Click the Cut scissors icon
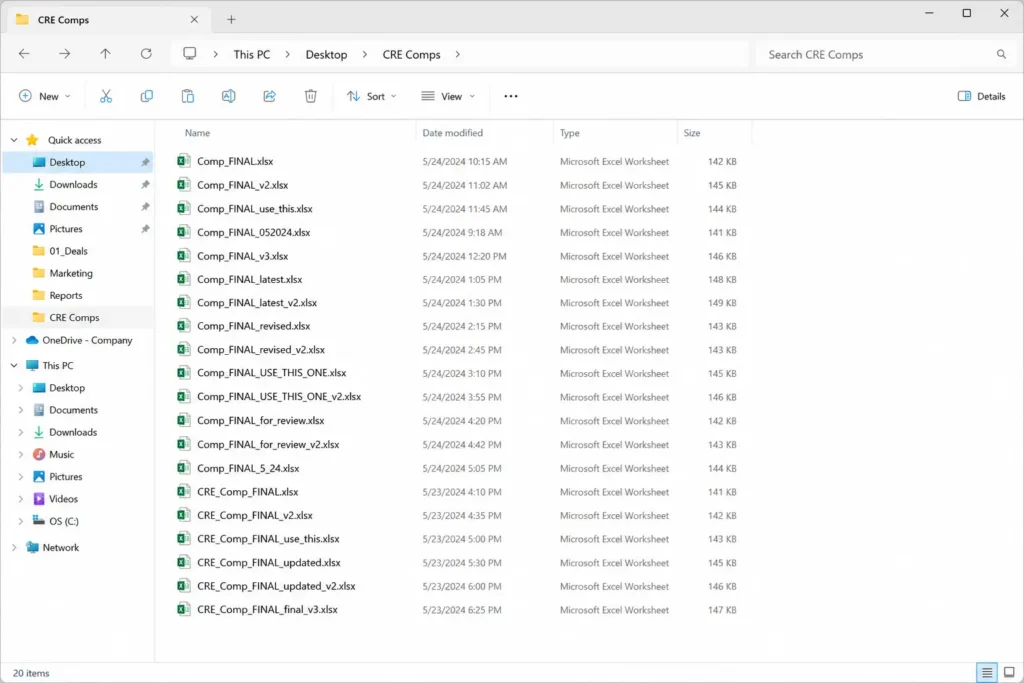The height and width of the screenshot is (683, 1024). click(106, 96)
